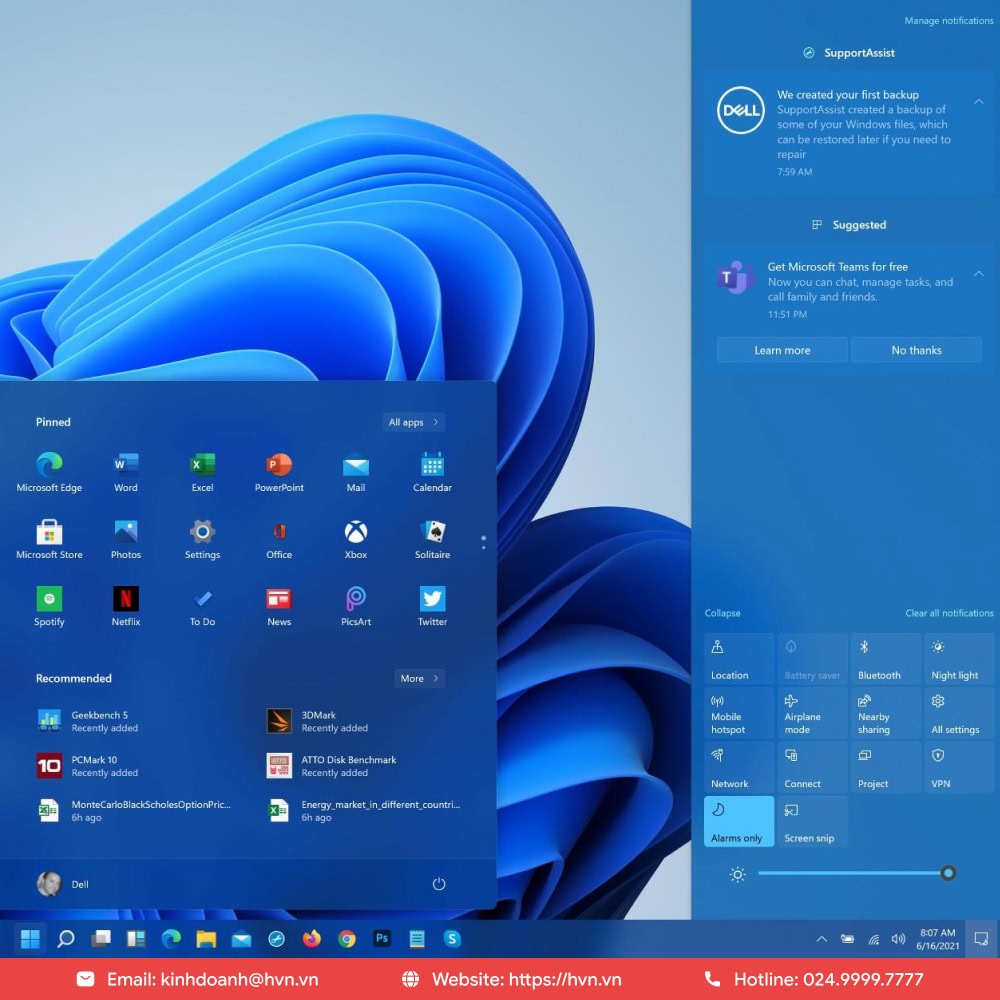Image resolution: width=1000 pixels, height=1000 pixels.
Task: Clear all notifications
Action: coord(949,613)
